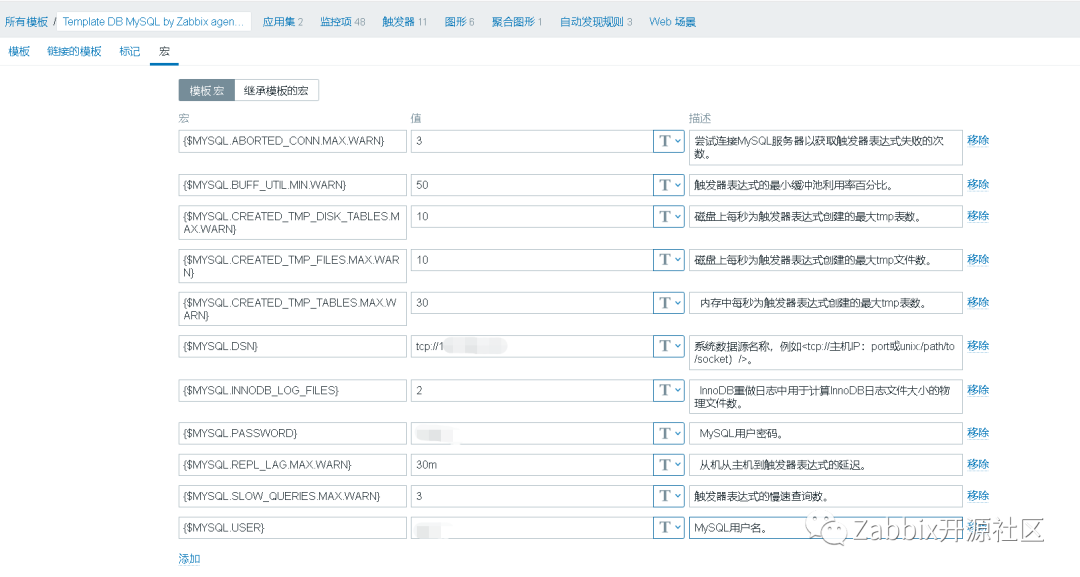
Task: Edit description for INNODB_LOG_FILES macro
Action: (825, 396)
